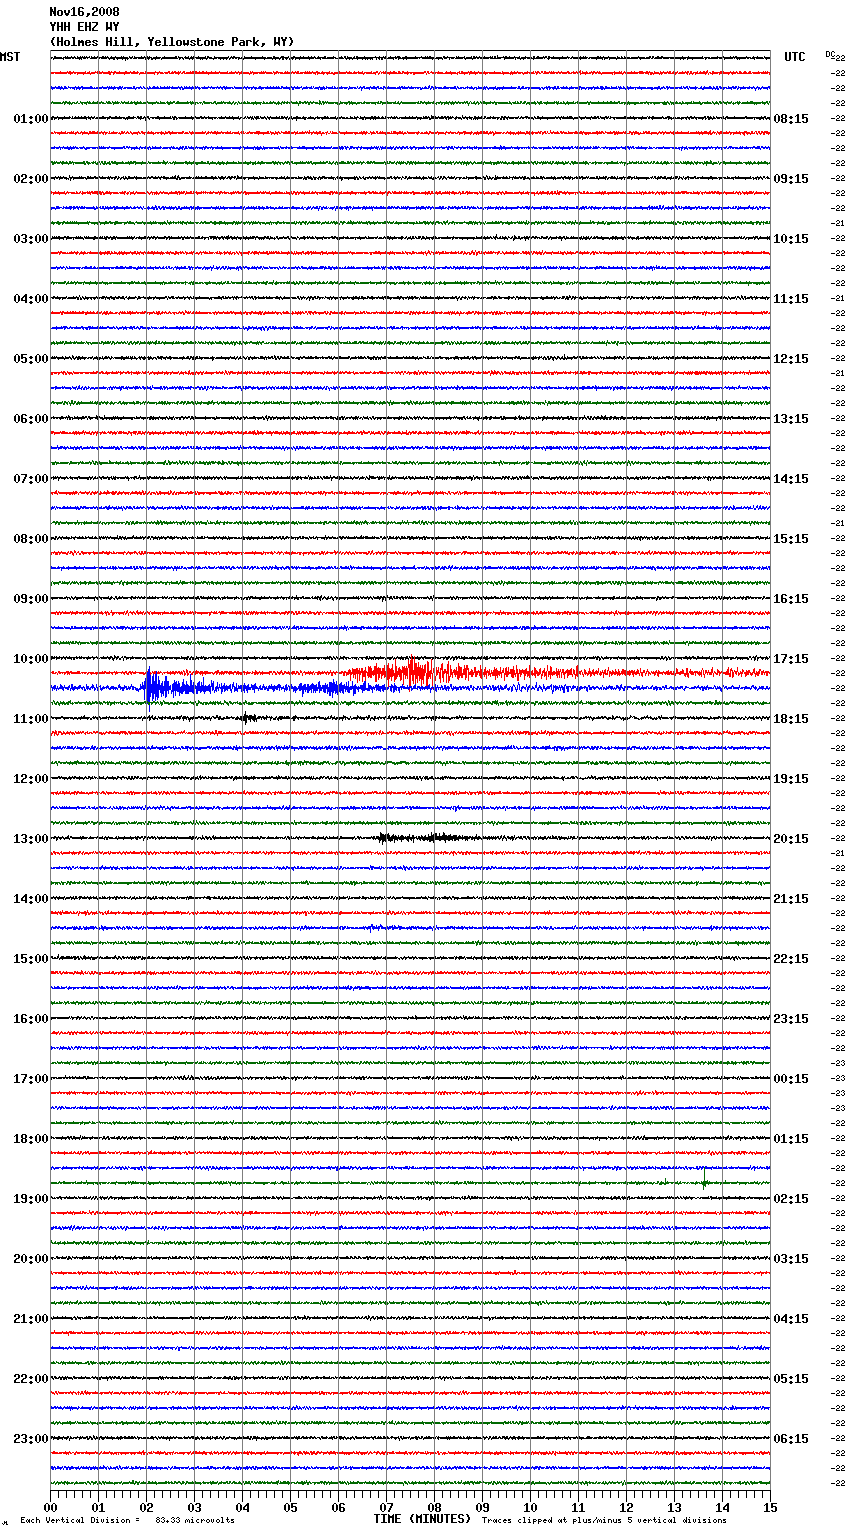Click the MST time label '01:00'
This screenshot has height=1534, width=850.
[31, 119]
